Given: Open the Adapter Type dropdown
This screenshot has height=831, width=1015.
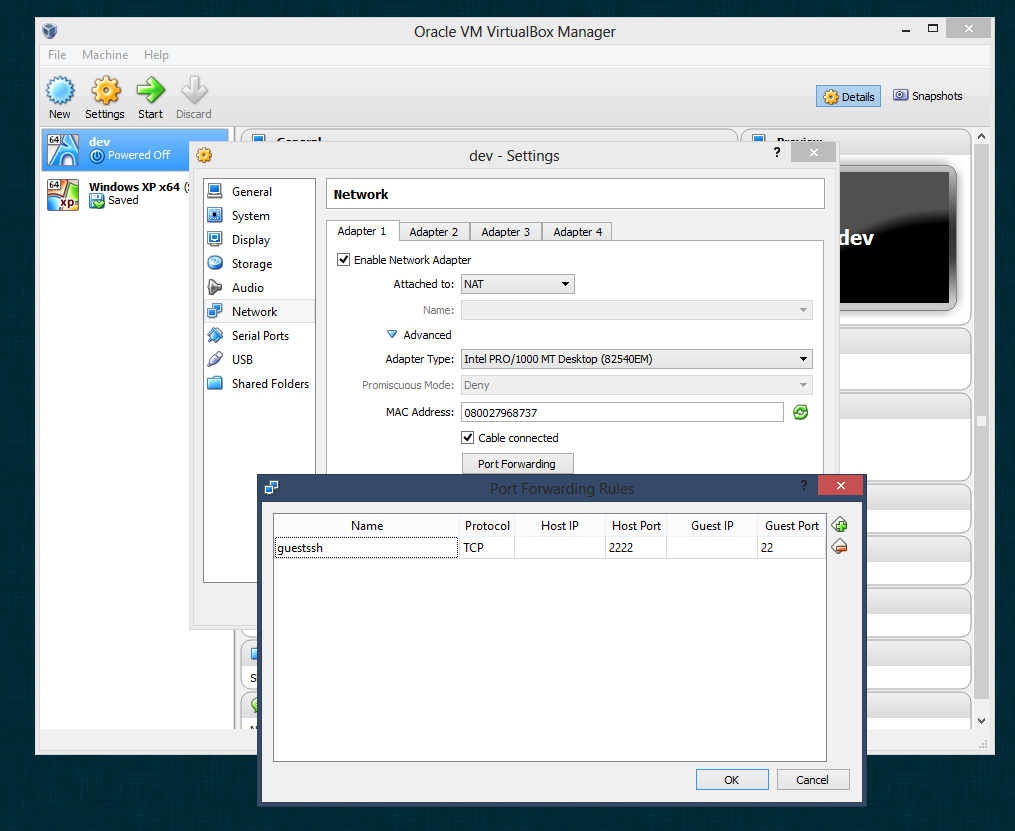Looking at the screenshot, I should click(x=636, y=359).
